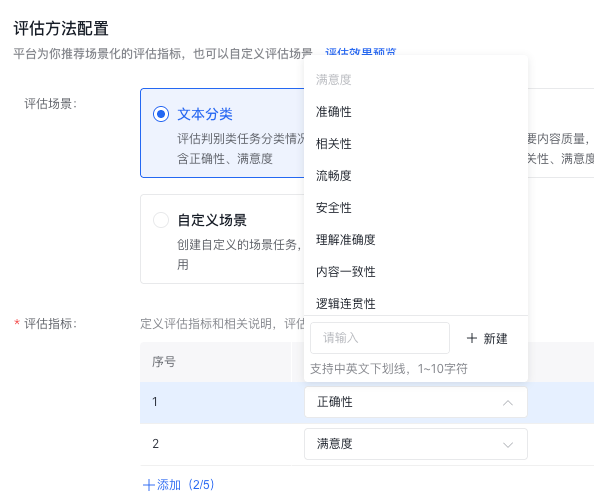The image size is (594, 502).
Task: Open the 满意度 metric combo box
Action: click(x=416, y=444)
